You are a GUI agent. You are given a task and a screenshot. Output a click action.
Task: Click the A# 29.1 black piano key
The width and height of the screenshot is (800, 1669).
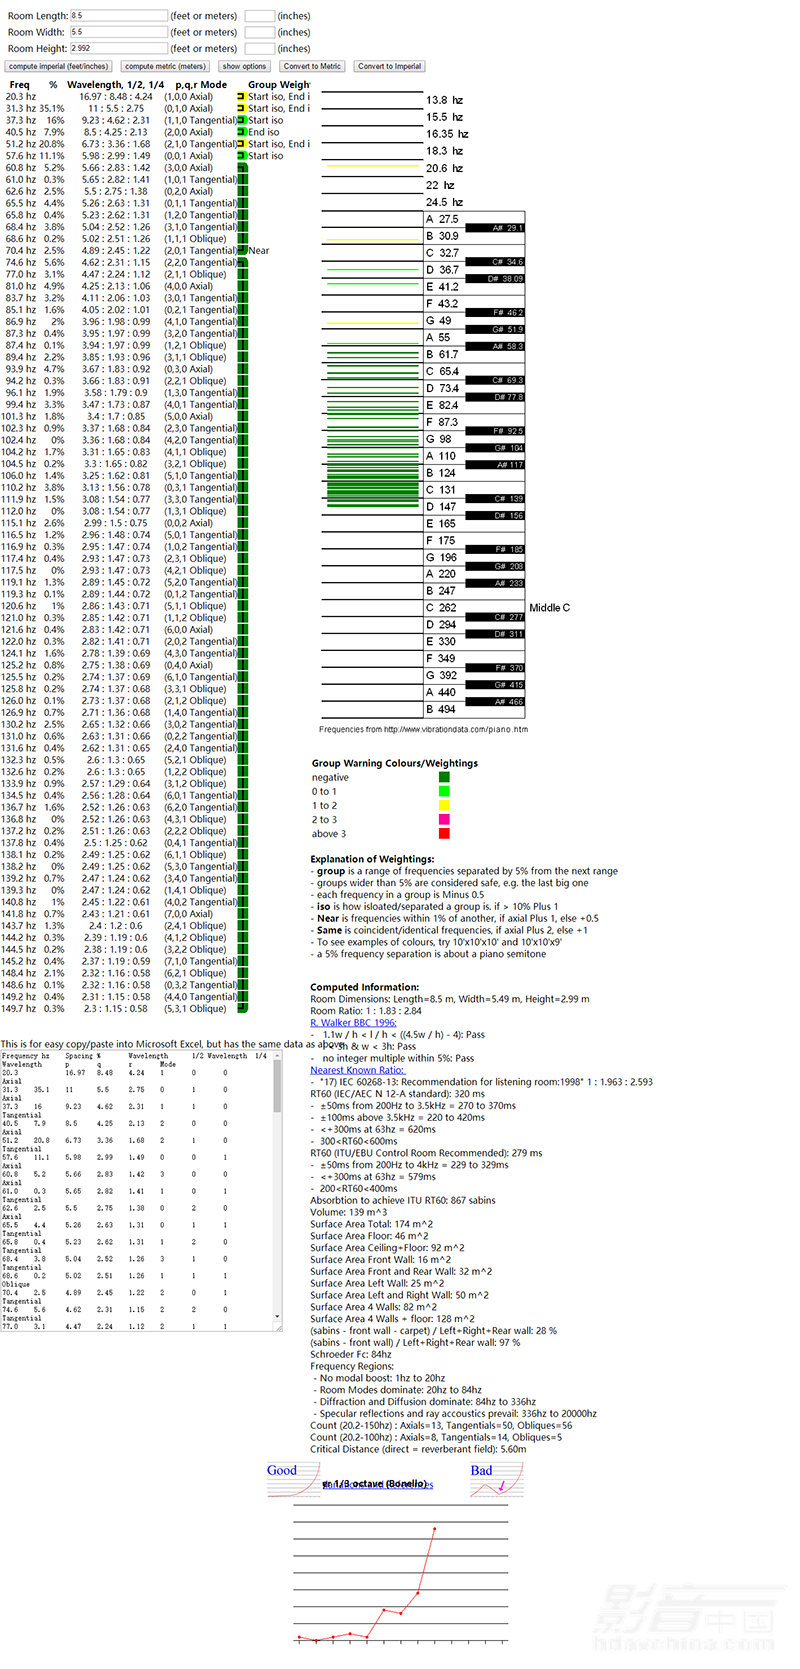496,228
